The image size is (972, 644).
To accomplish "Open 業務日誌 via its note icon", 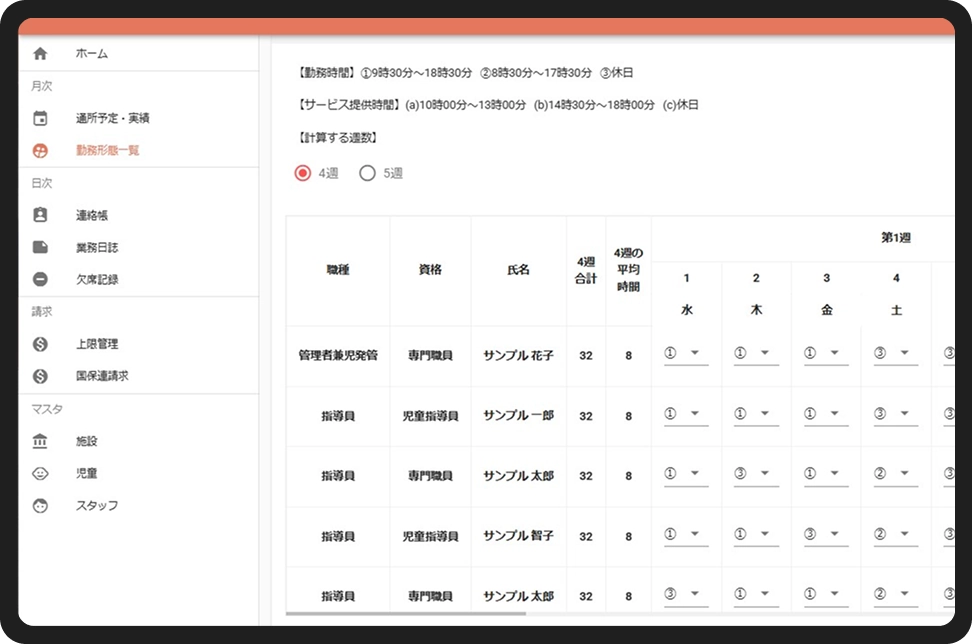I will pos(40,247).
